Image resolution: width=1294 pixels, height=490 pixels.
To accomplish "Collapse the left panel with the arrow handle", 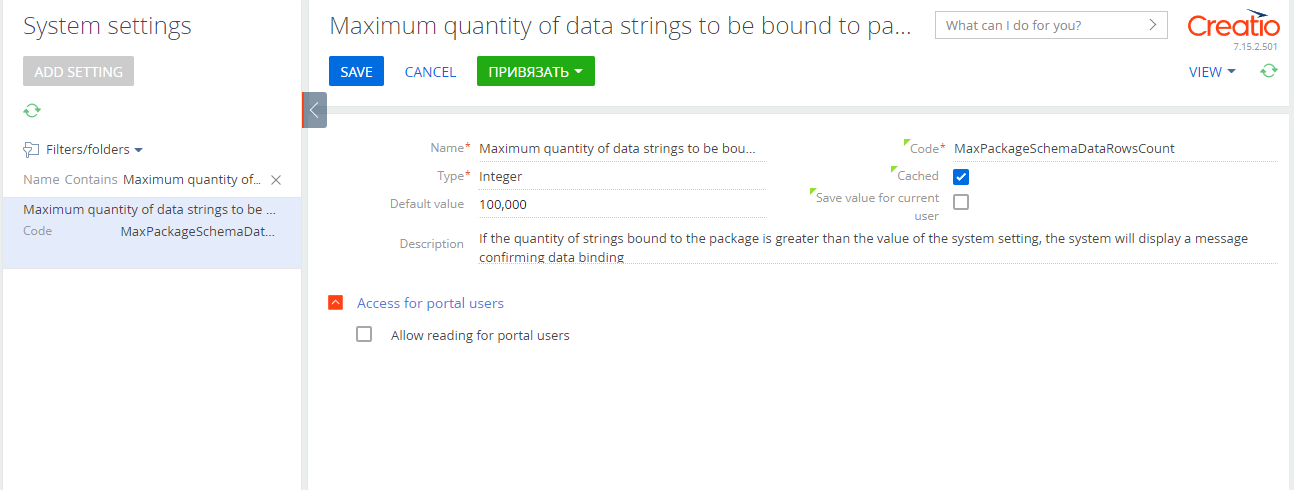I will (314, 110).
